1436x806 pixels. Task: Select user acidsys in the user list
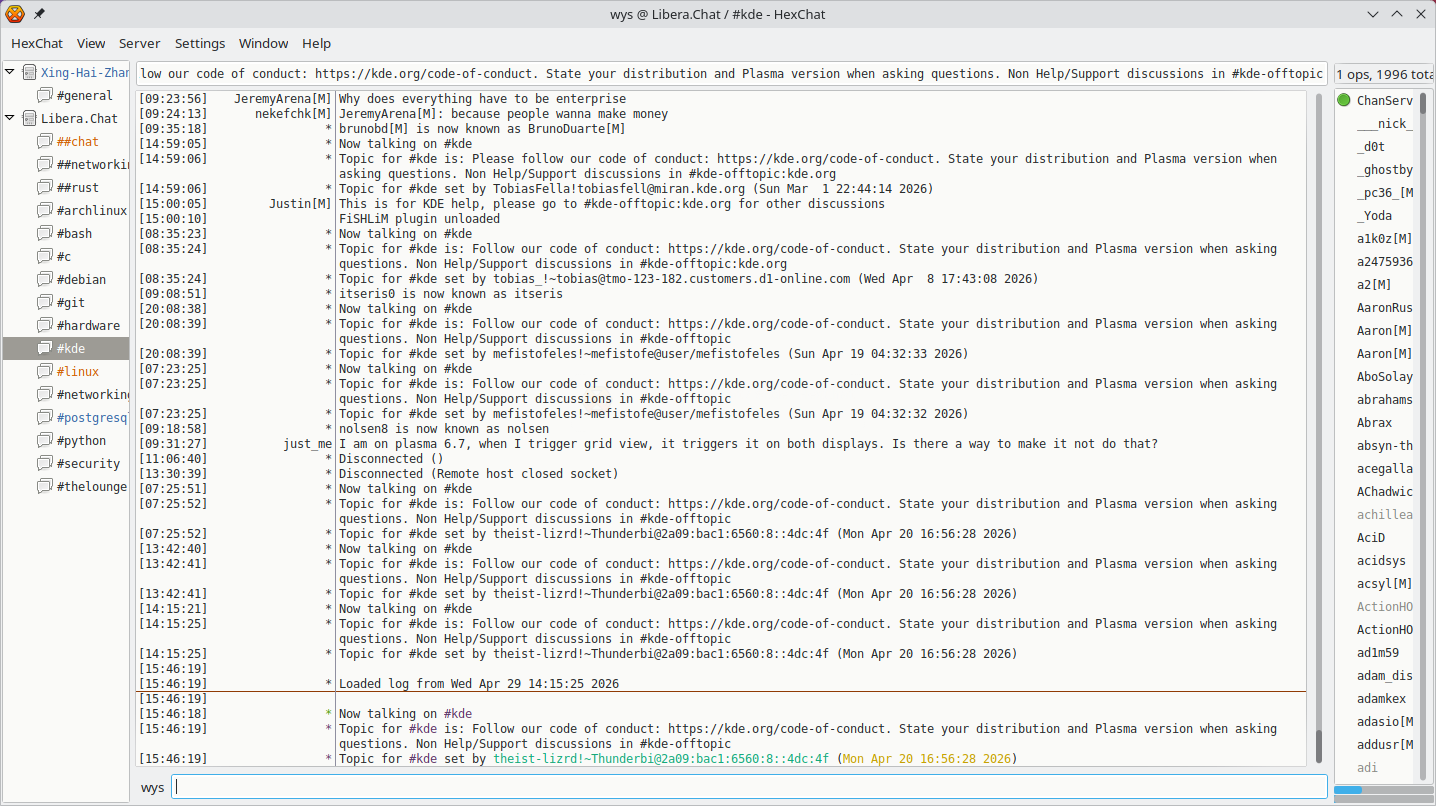pyautogui.click(x=1381, y=561)
